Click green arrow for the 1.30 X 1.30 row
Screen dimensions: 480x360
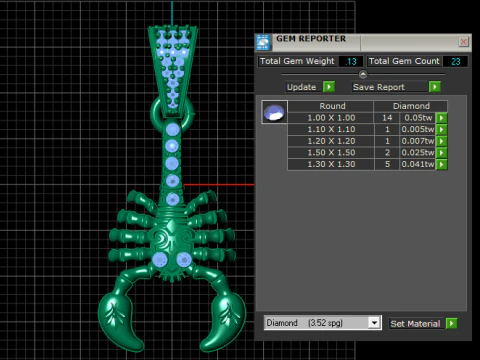[x=441, y=164]
